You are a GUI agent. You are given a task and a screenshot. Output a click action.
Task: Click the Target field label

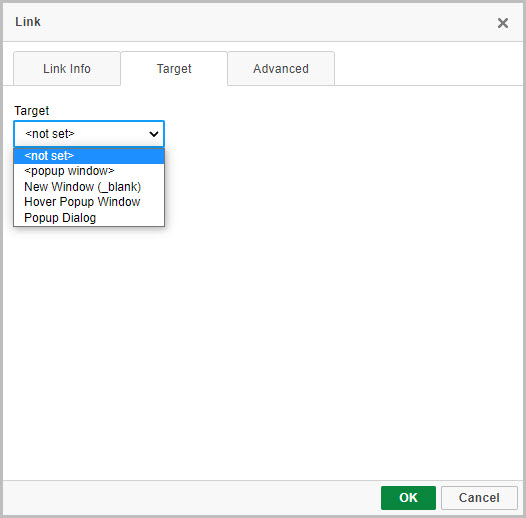(x=32, y=110)
